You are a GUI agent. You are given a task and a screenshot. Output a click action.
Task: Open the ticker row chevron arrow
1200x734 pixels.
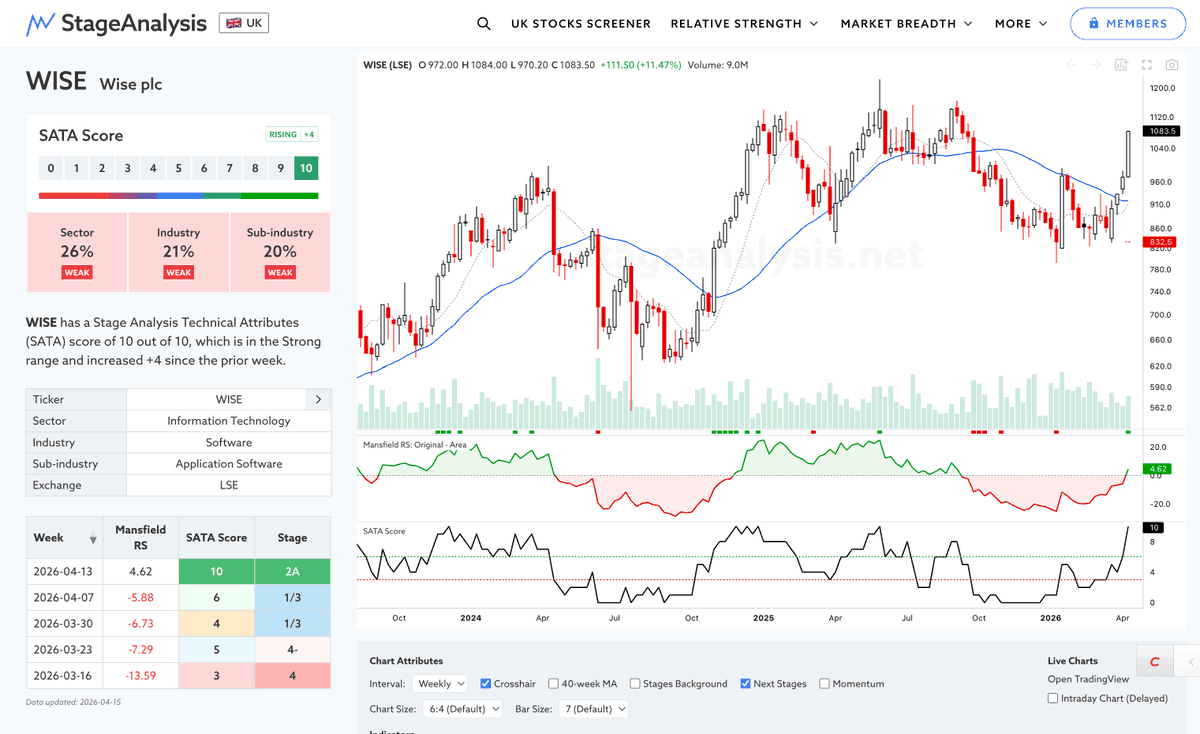coord(318,399)
